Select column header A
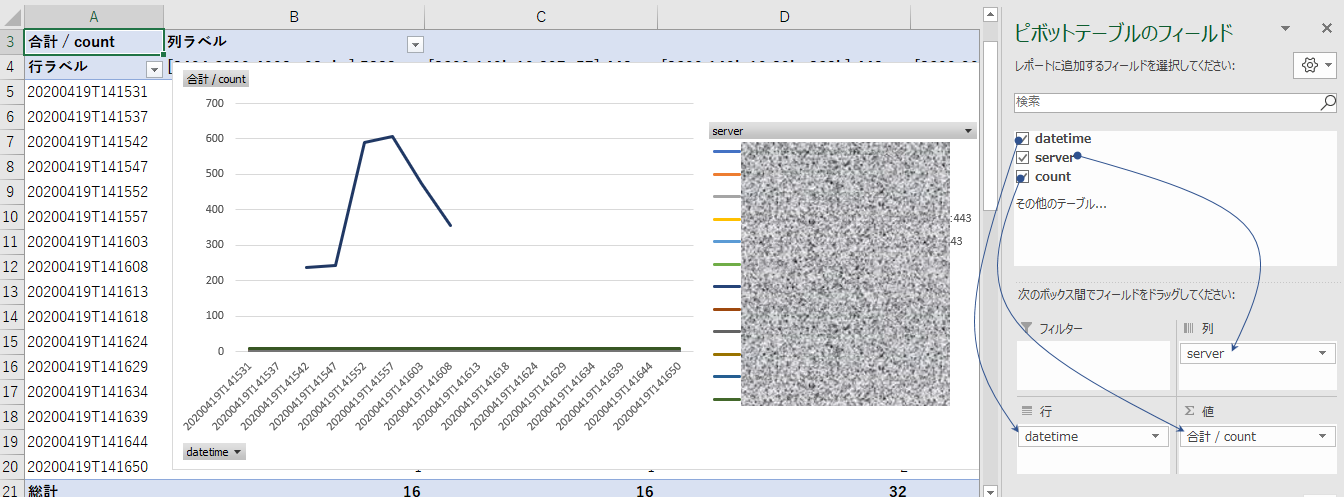 point(94,16)
